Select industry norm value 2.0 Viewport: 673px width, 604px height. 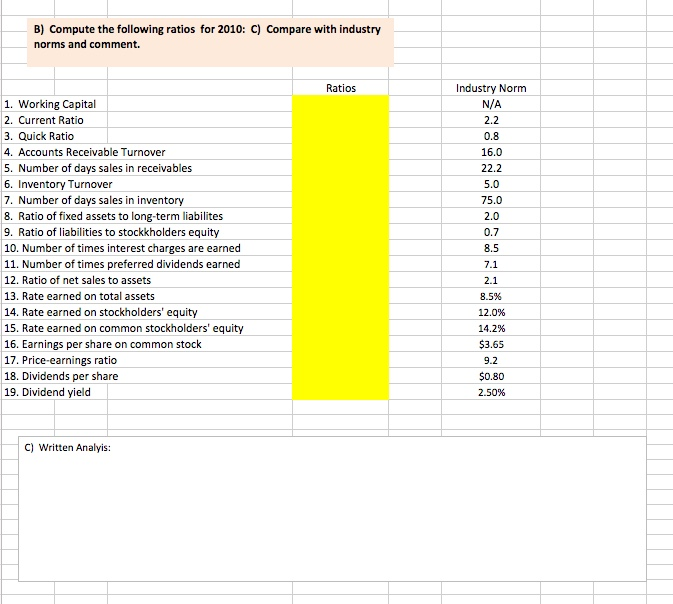491,216
